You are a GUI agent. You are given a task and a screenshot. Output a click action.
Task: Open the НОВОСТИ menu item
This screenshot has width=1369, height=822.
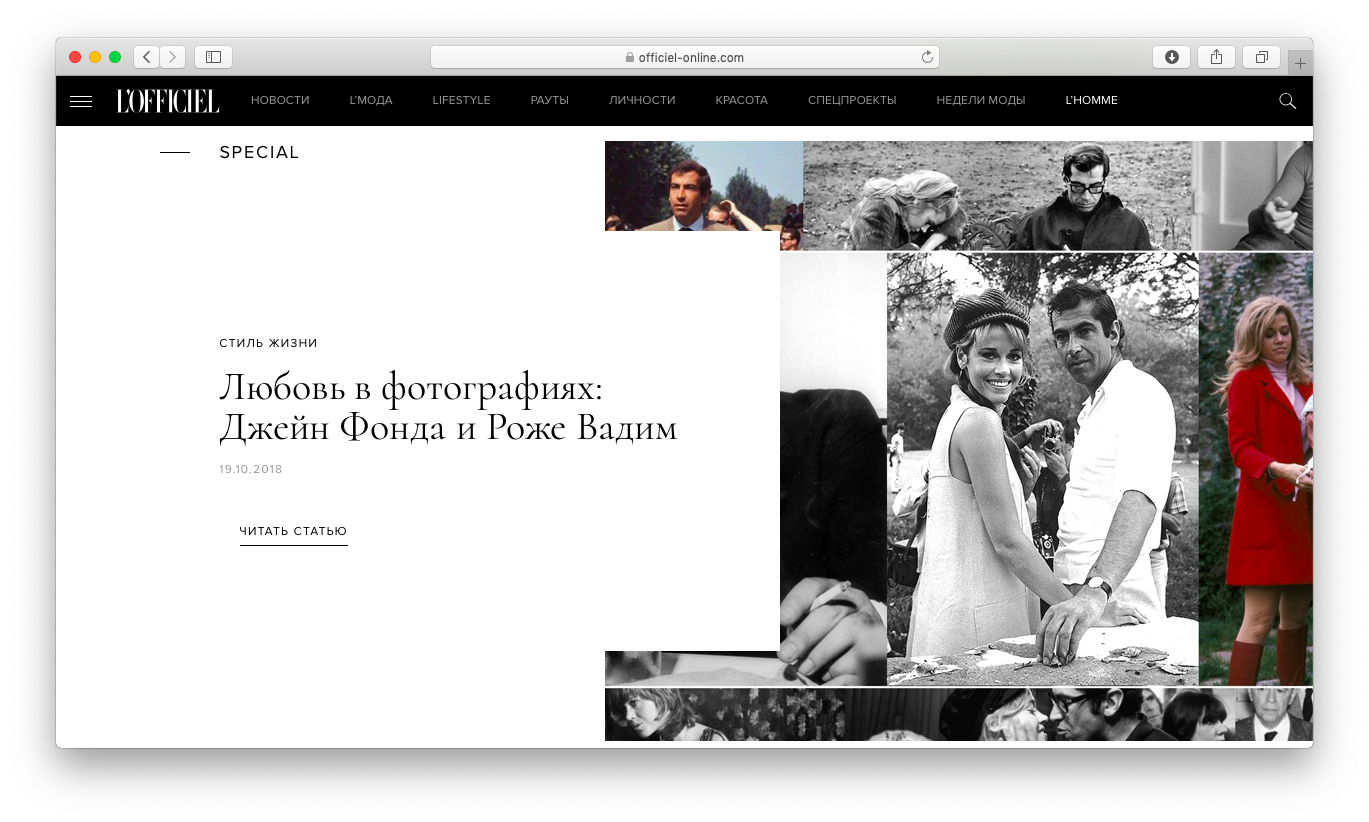point(280,101)
